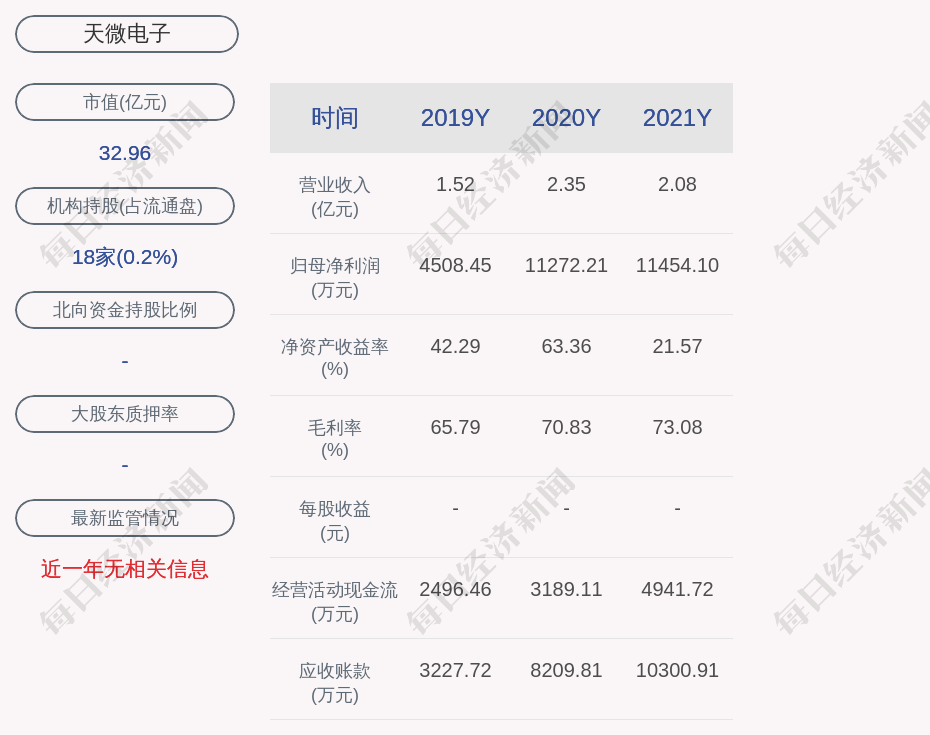Click the 2021Y 归母净利润 value 11454.10
The width and height of the screenshot is (930, 735).
[677, 265]
